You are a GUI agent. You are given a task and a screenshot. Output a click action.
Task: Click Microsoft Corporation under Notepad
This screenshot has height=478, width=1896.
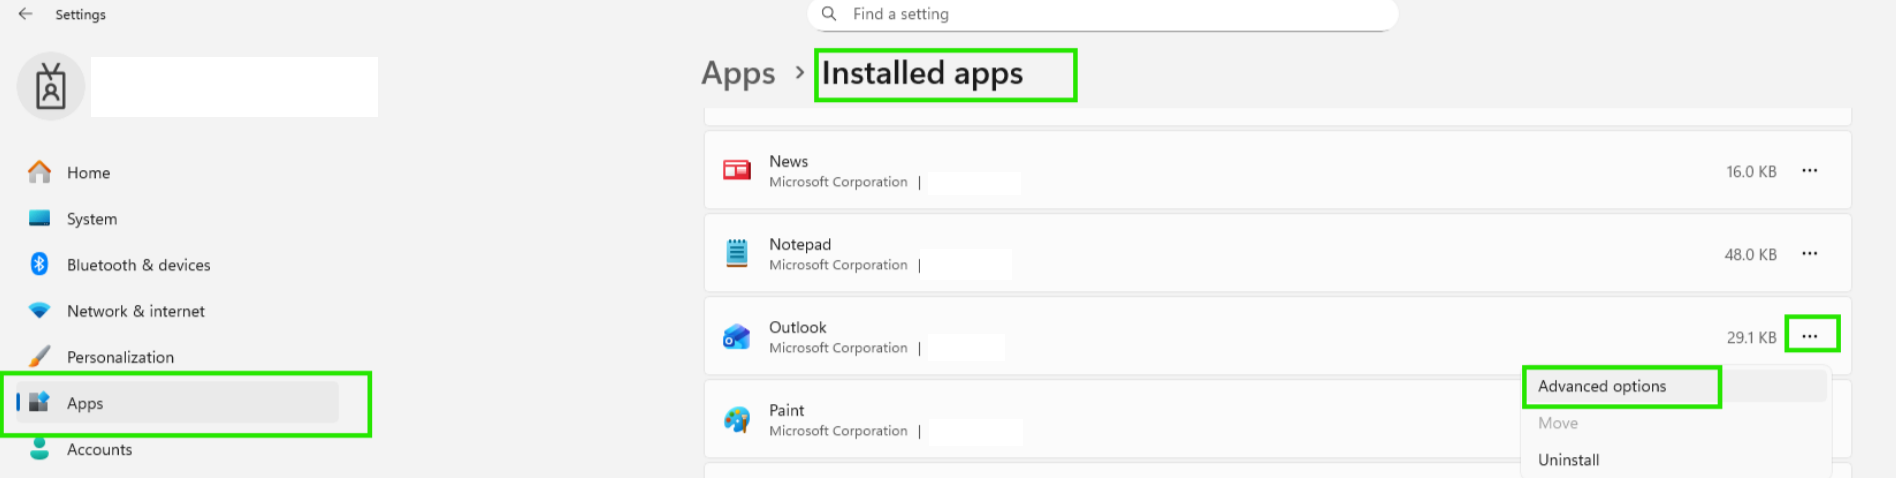point(838,265)
